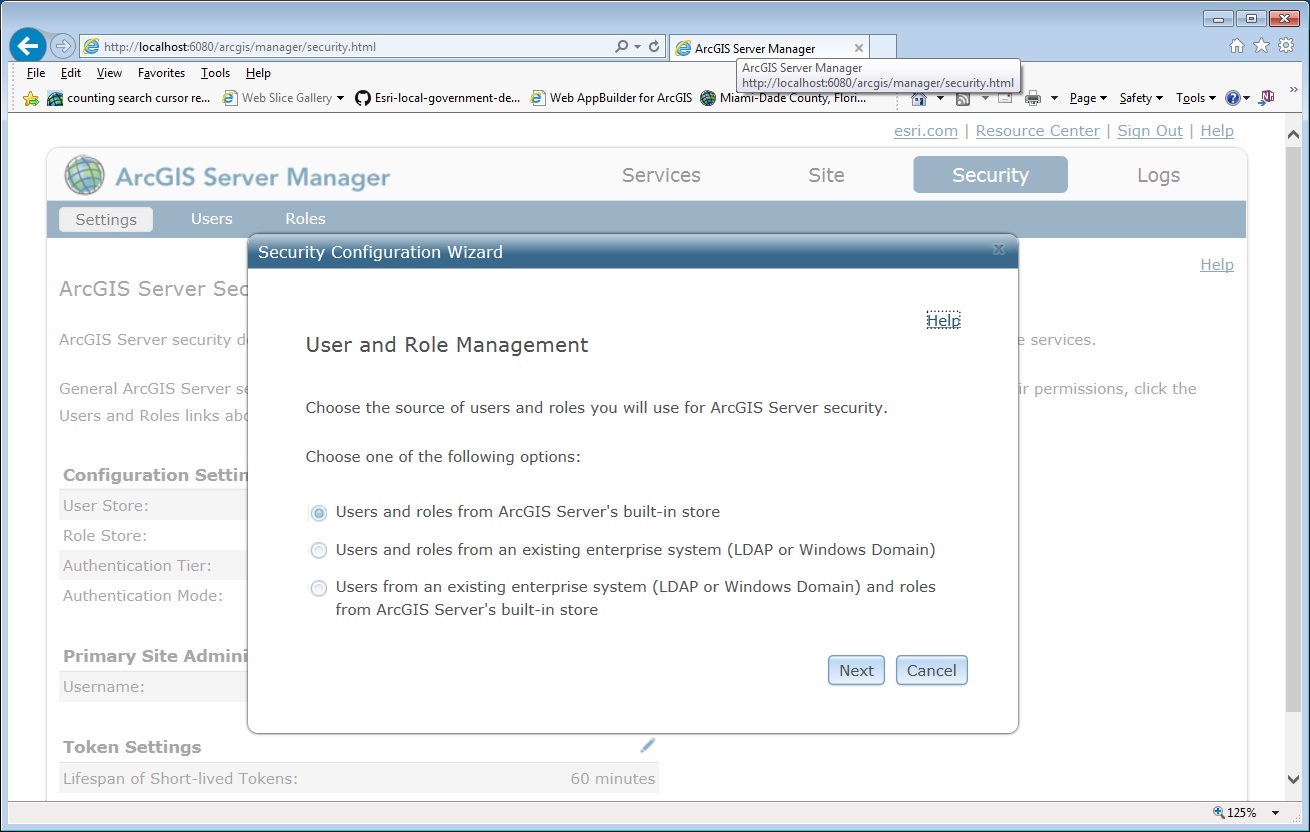Viewport: 1310px width, 832px height.
Task: Select the '60 minutes' token lifespan value
Action: (x=613, y=779)
